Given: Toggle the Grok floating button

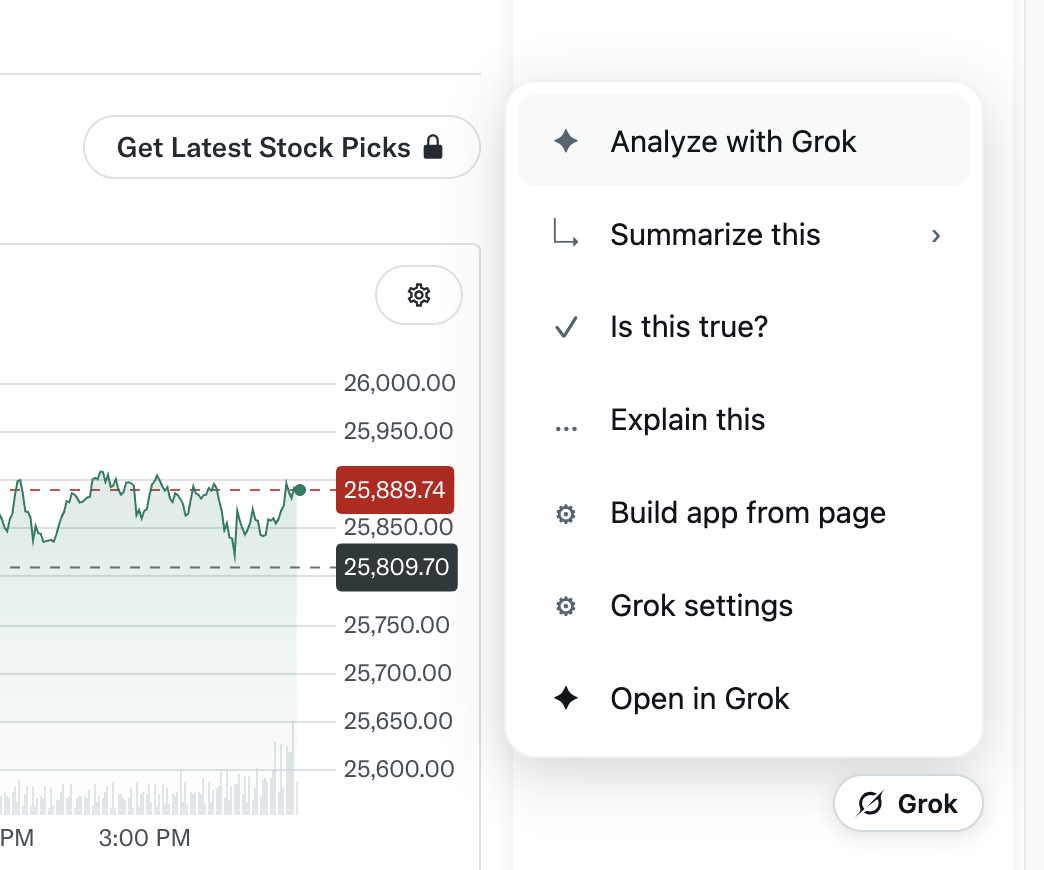Looking at the screenshot, I should point(908,803).
